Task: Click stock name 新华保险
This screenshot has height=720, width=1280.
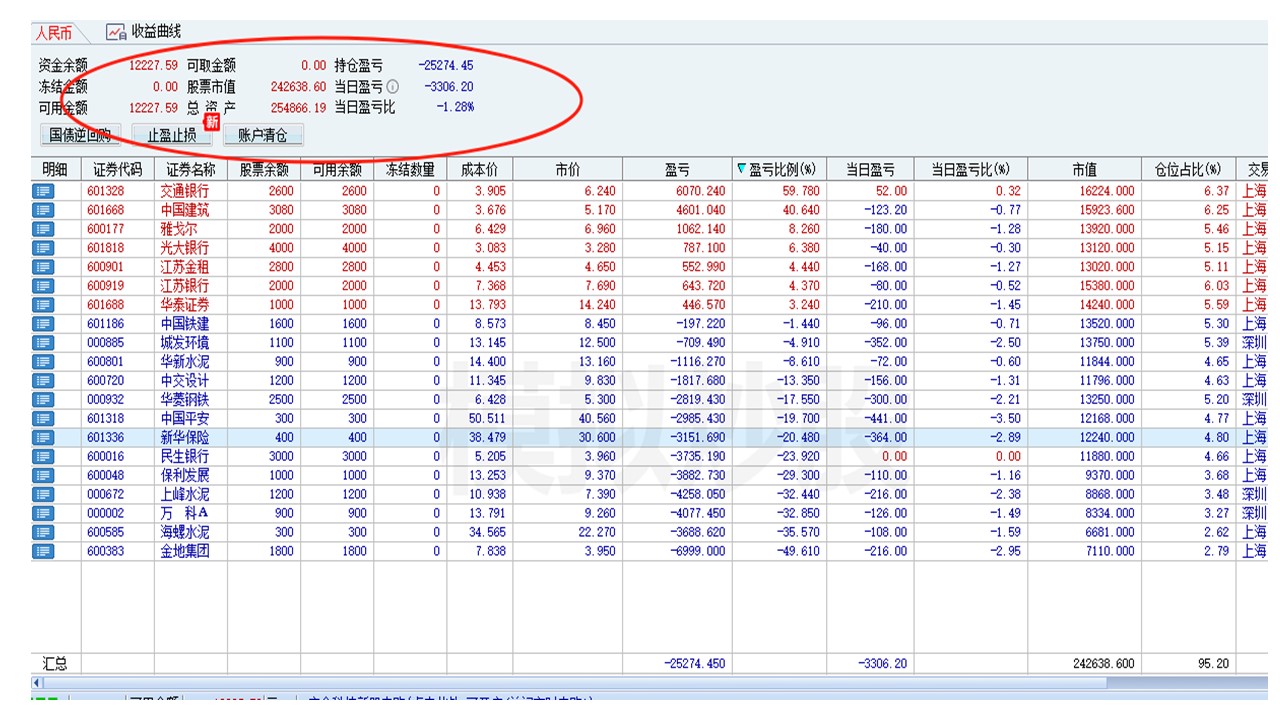Action: coord(185,437)
